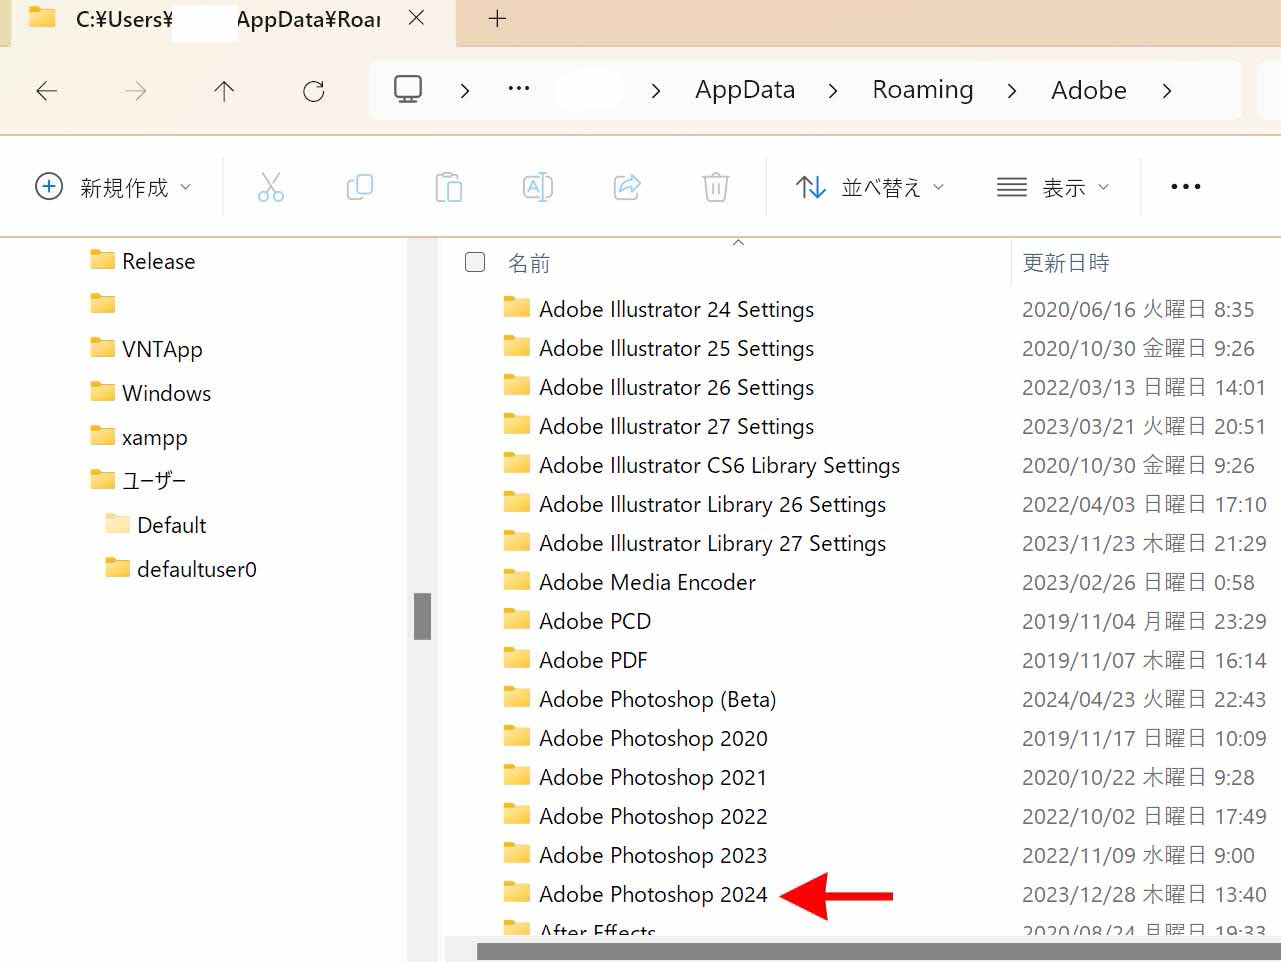Click the Forward navigation arrow
The image size is (1281, 962).
click(135, 91)
